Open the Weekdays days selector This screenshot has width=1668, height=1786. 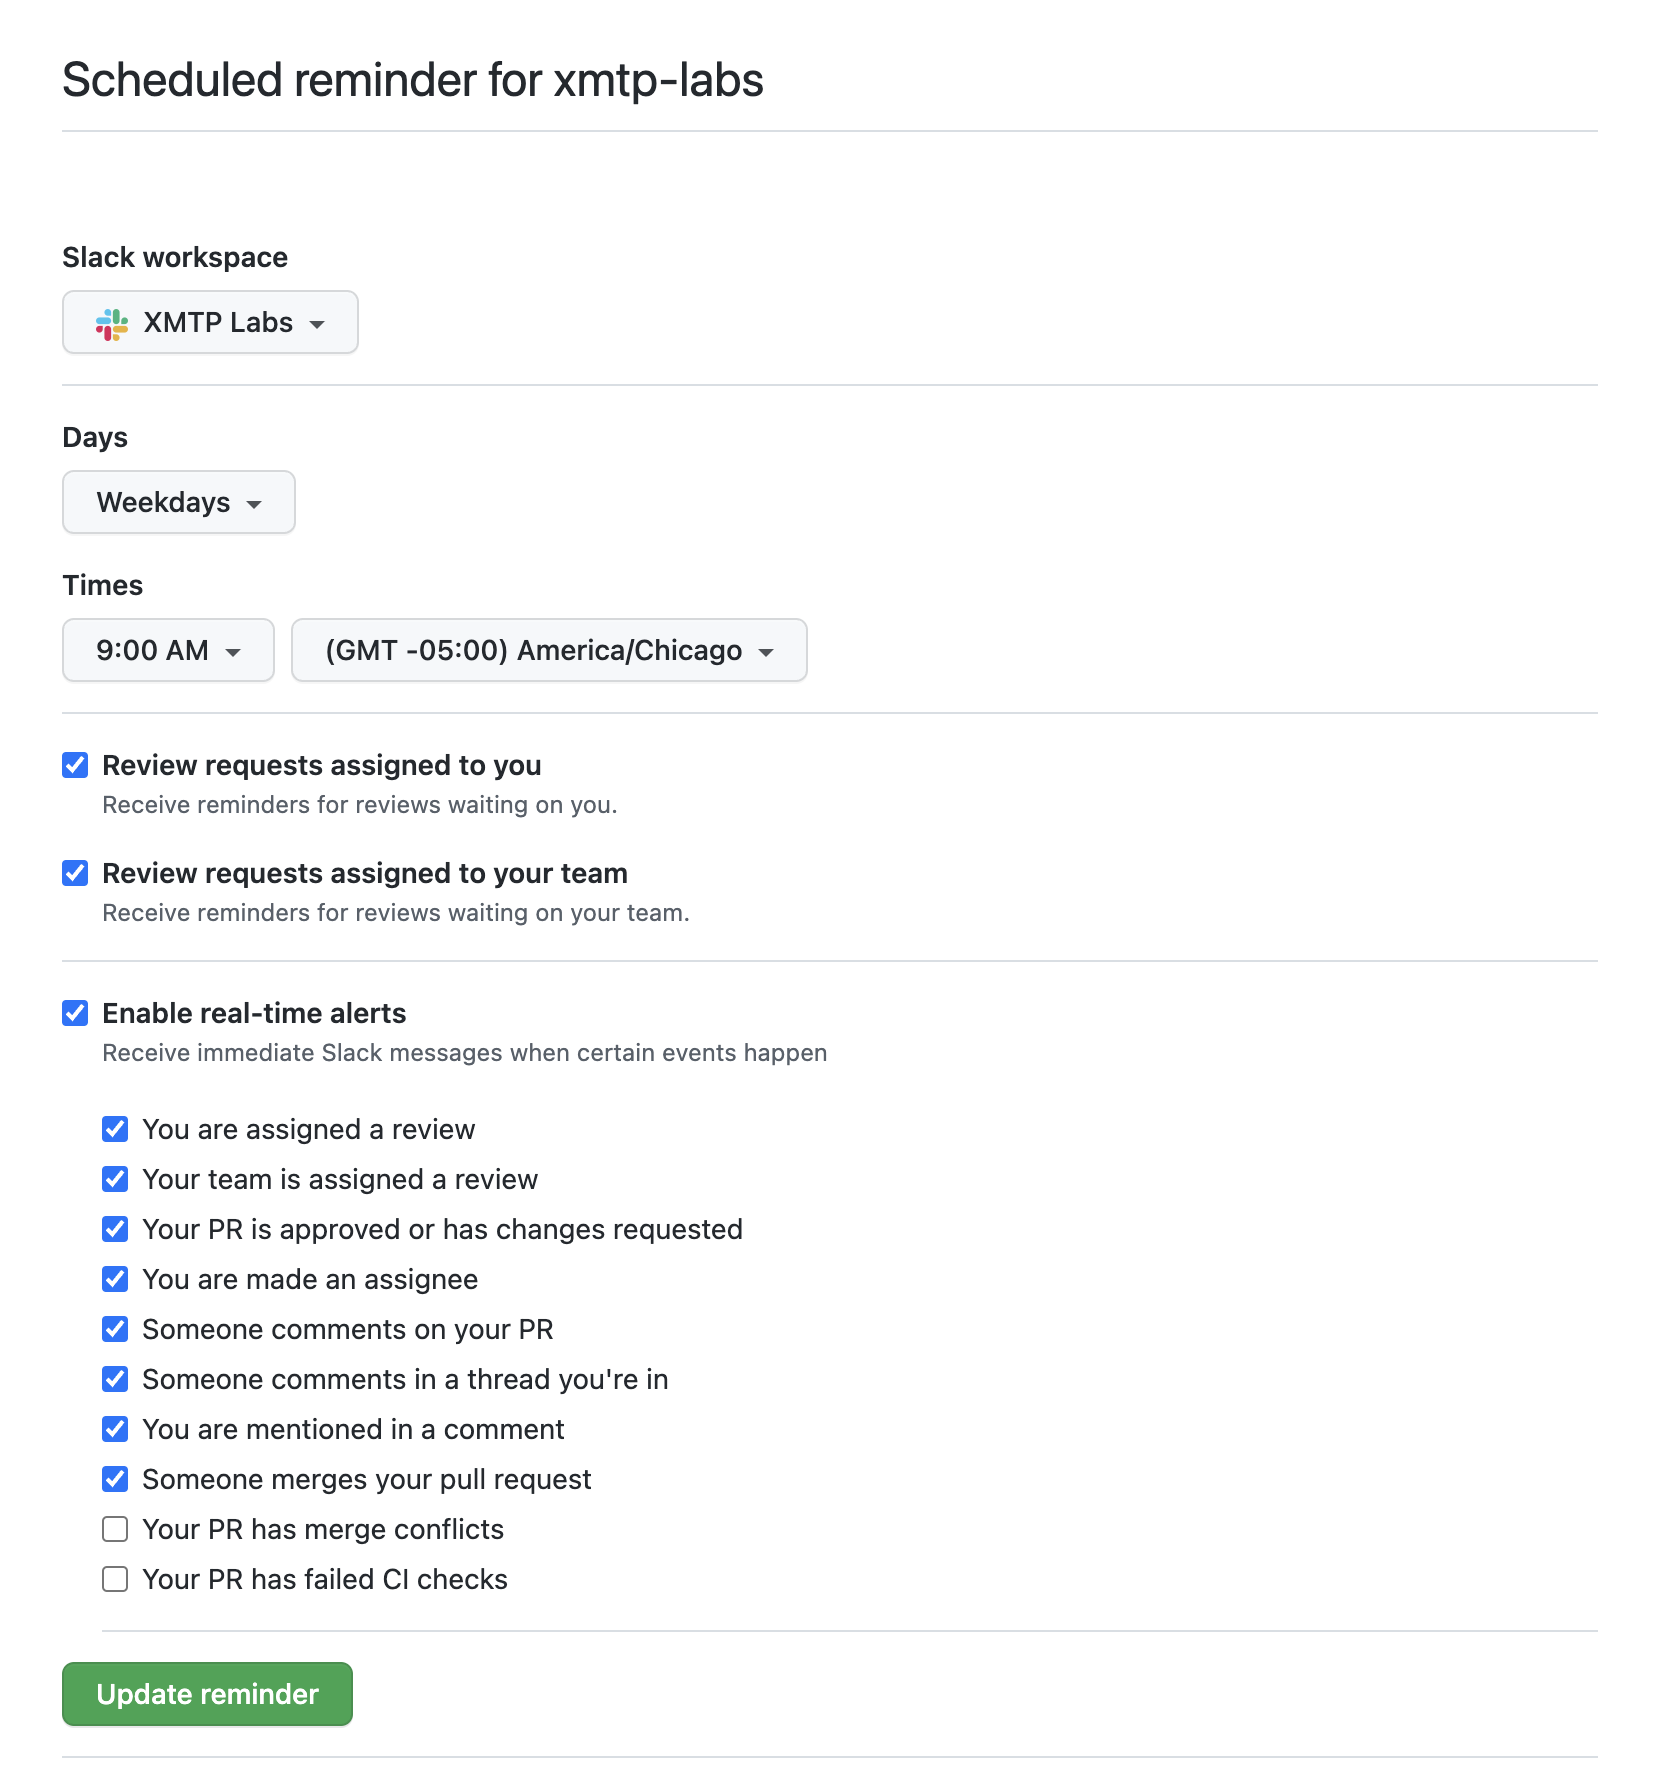click(x=178, y=502)
